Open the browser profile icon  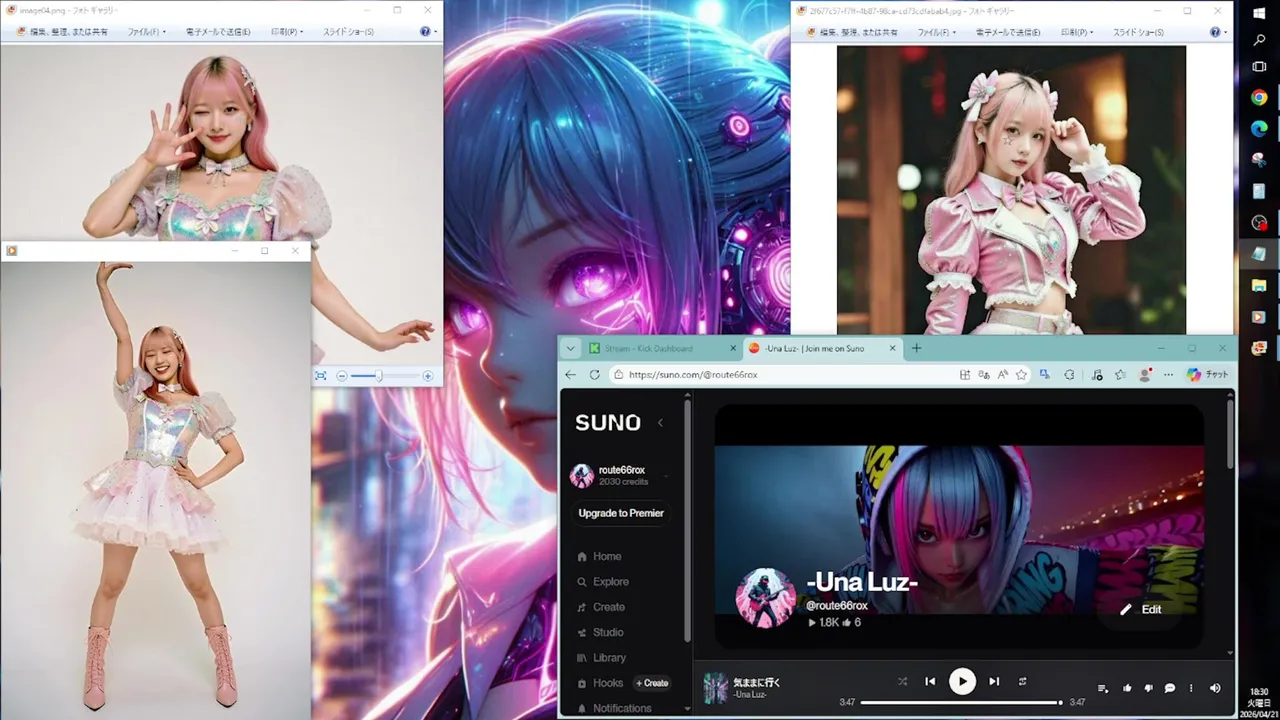1145,374
